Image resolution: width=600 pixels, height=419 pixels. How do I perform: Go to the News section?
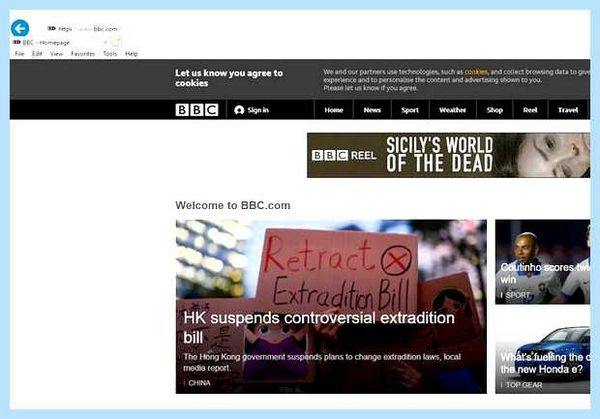[372, 110]
